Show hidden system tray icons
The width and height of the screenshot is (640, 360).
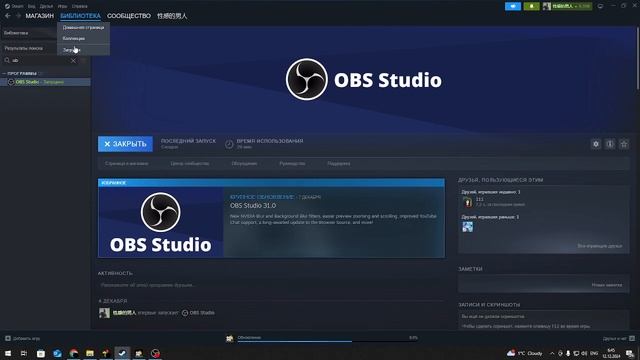point(552,353)
